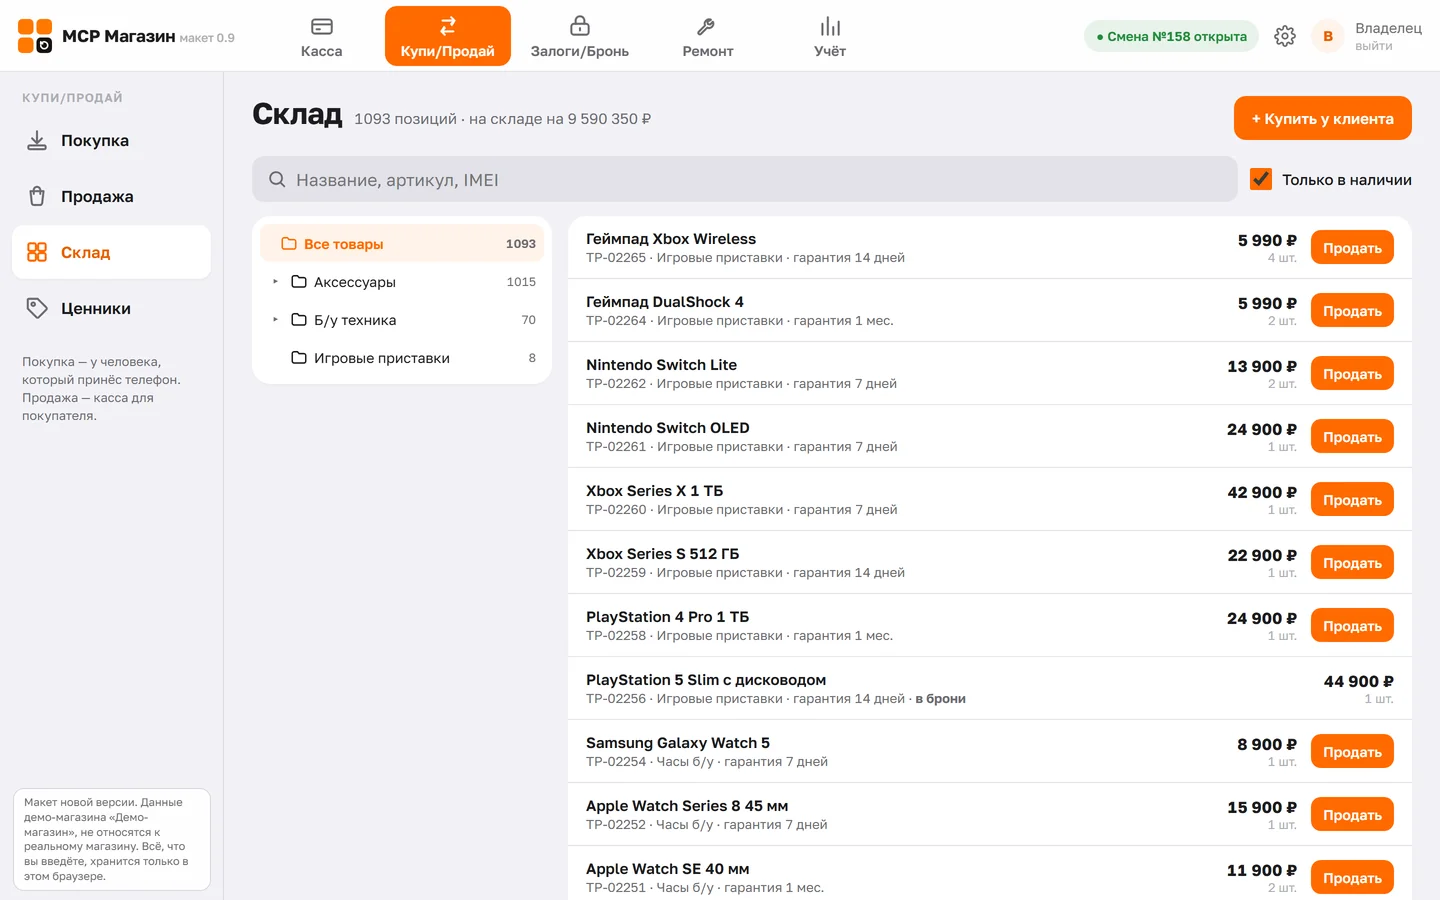Select Склад in the sidebar
1440x900 pixels.
111,252
